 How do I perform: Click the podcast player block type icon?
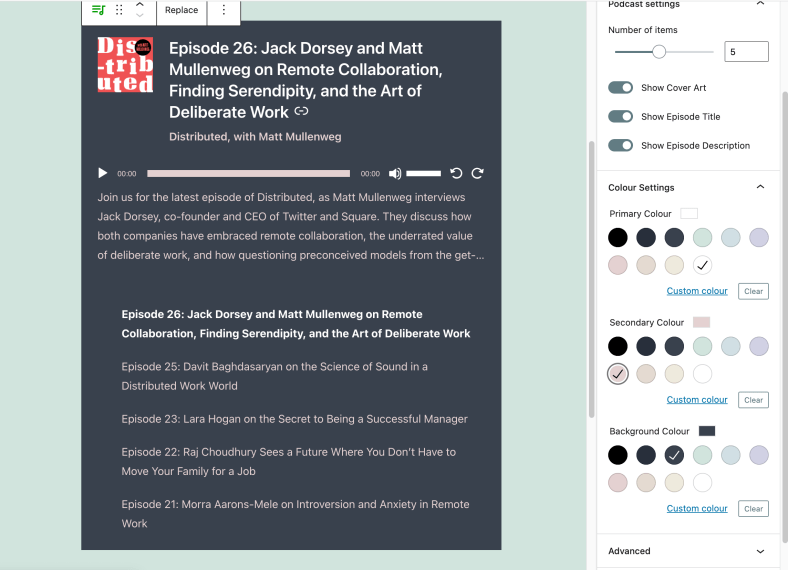pyautogui.click(x=98, y=10)
